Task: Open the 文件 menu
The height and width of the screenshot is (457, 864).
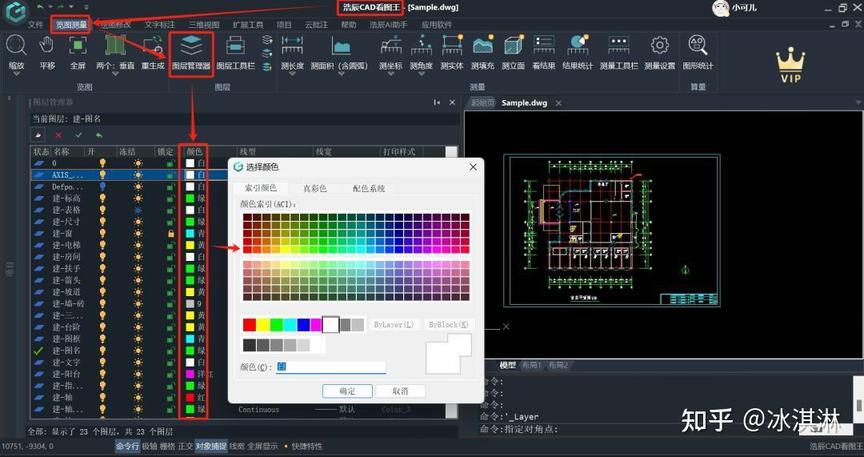Action: tap(35, 25)
